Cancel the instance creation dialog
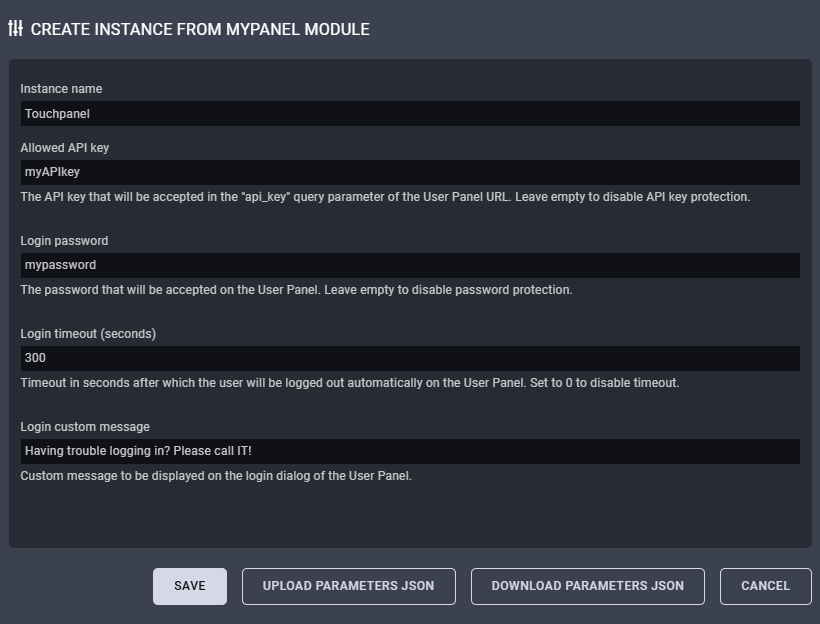 coord(766,586)
